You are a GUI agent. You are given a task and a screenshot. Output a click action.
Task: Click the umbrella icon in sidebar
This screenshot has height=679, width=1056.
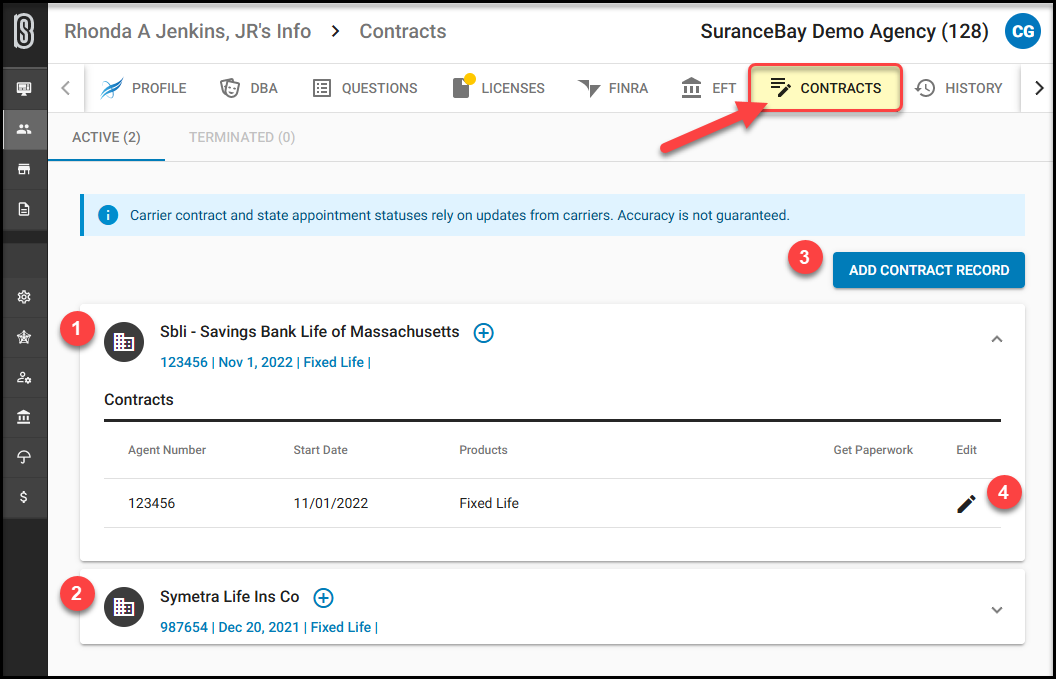click(x=24, y=457)
